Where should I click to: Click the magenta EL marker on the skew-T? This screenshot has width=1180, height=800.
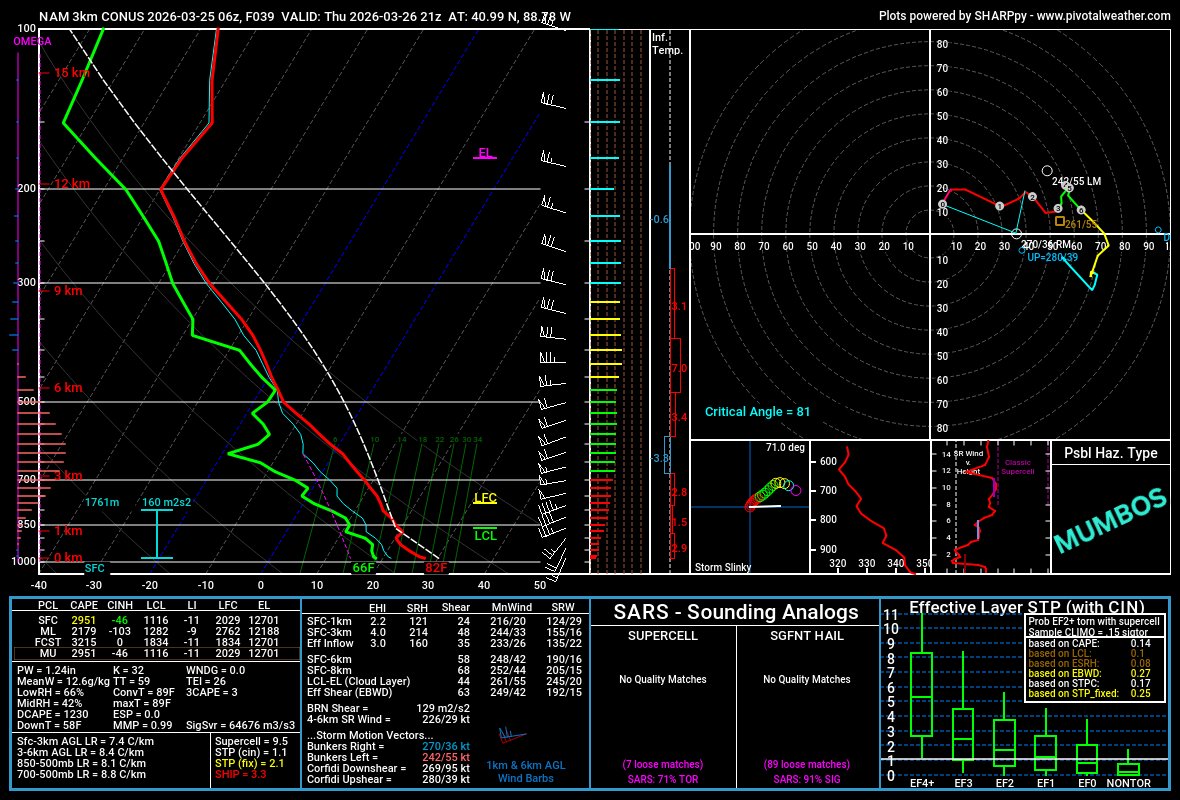[x=485, y=153]
